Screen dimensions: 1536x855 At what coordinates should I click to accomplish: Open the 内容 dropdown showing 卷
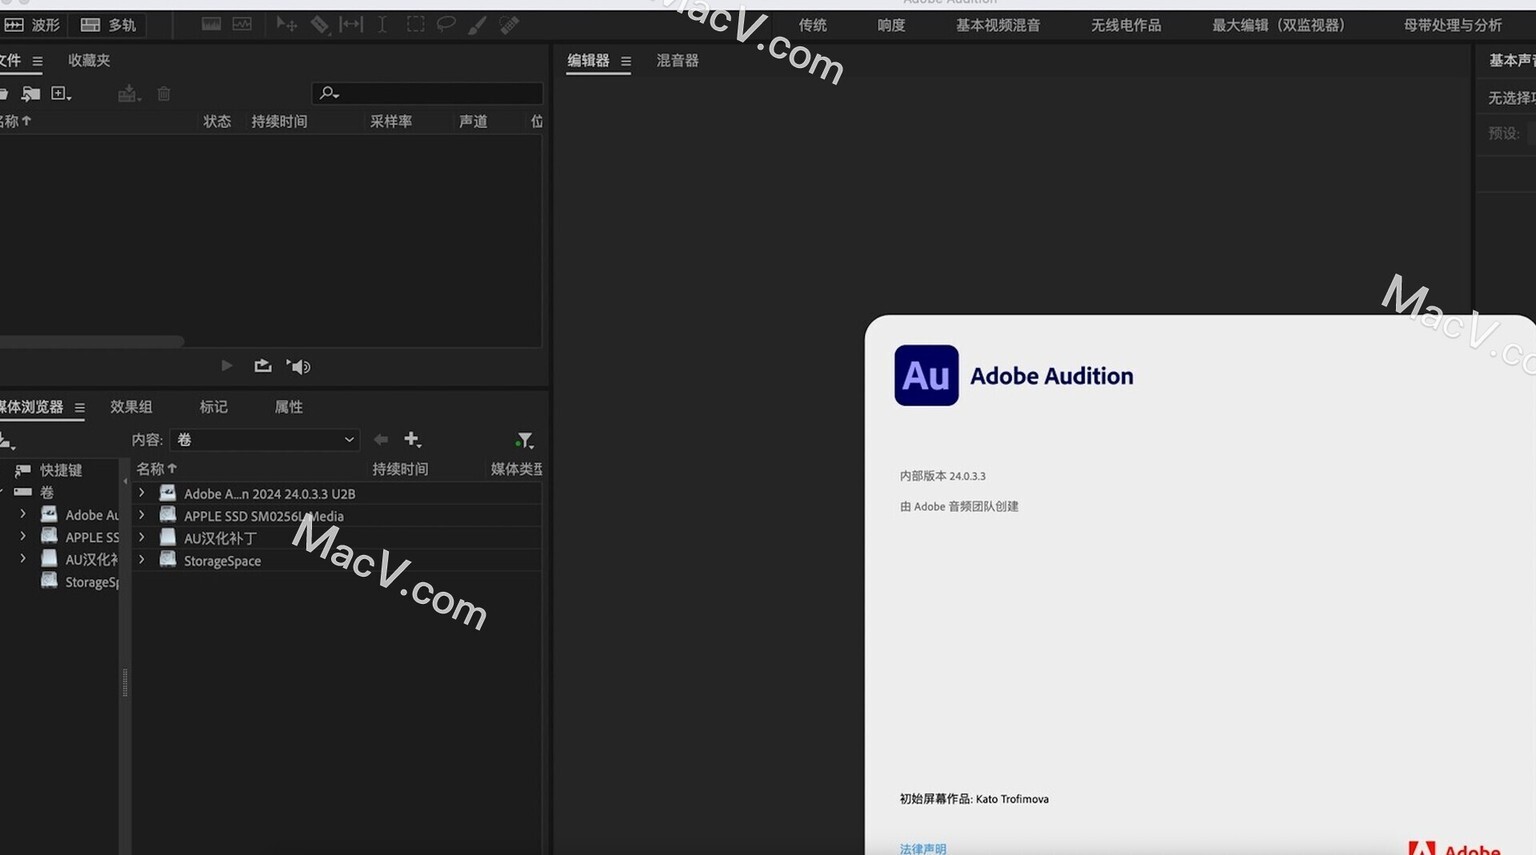point(265,440)
